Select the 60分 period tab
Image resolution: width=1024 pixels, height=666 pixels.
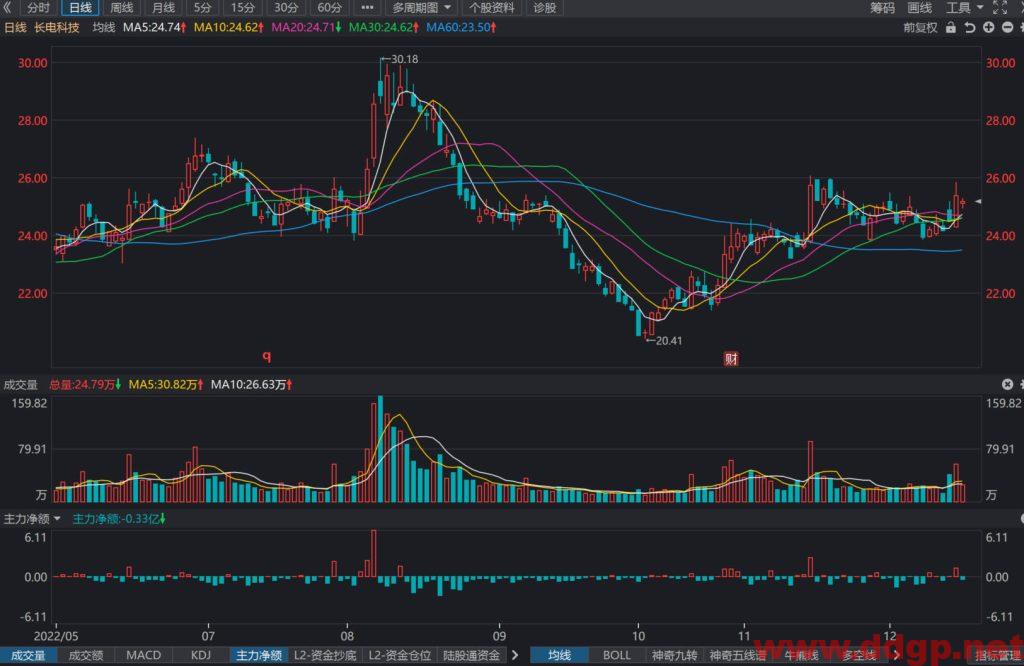tap(329, 8)
